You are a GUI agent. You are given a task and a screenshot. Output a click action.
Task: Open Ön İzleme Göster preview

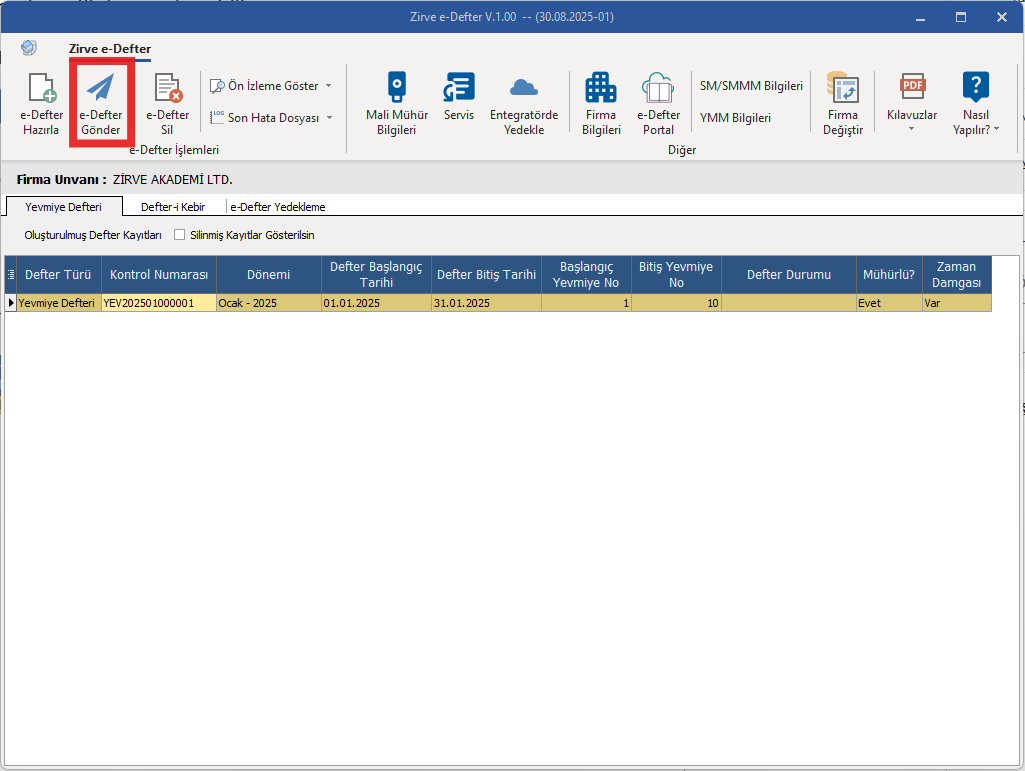[x=264, y=86]
